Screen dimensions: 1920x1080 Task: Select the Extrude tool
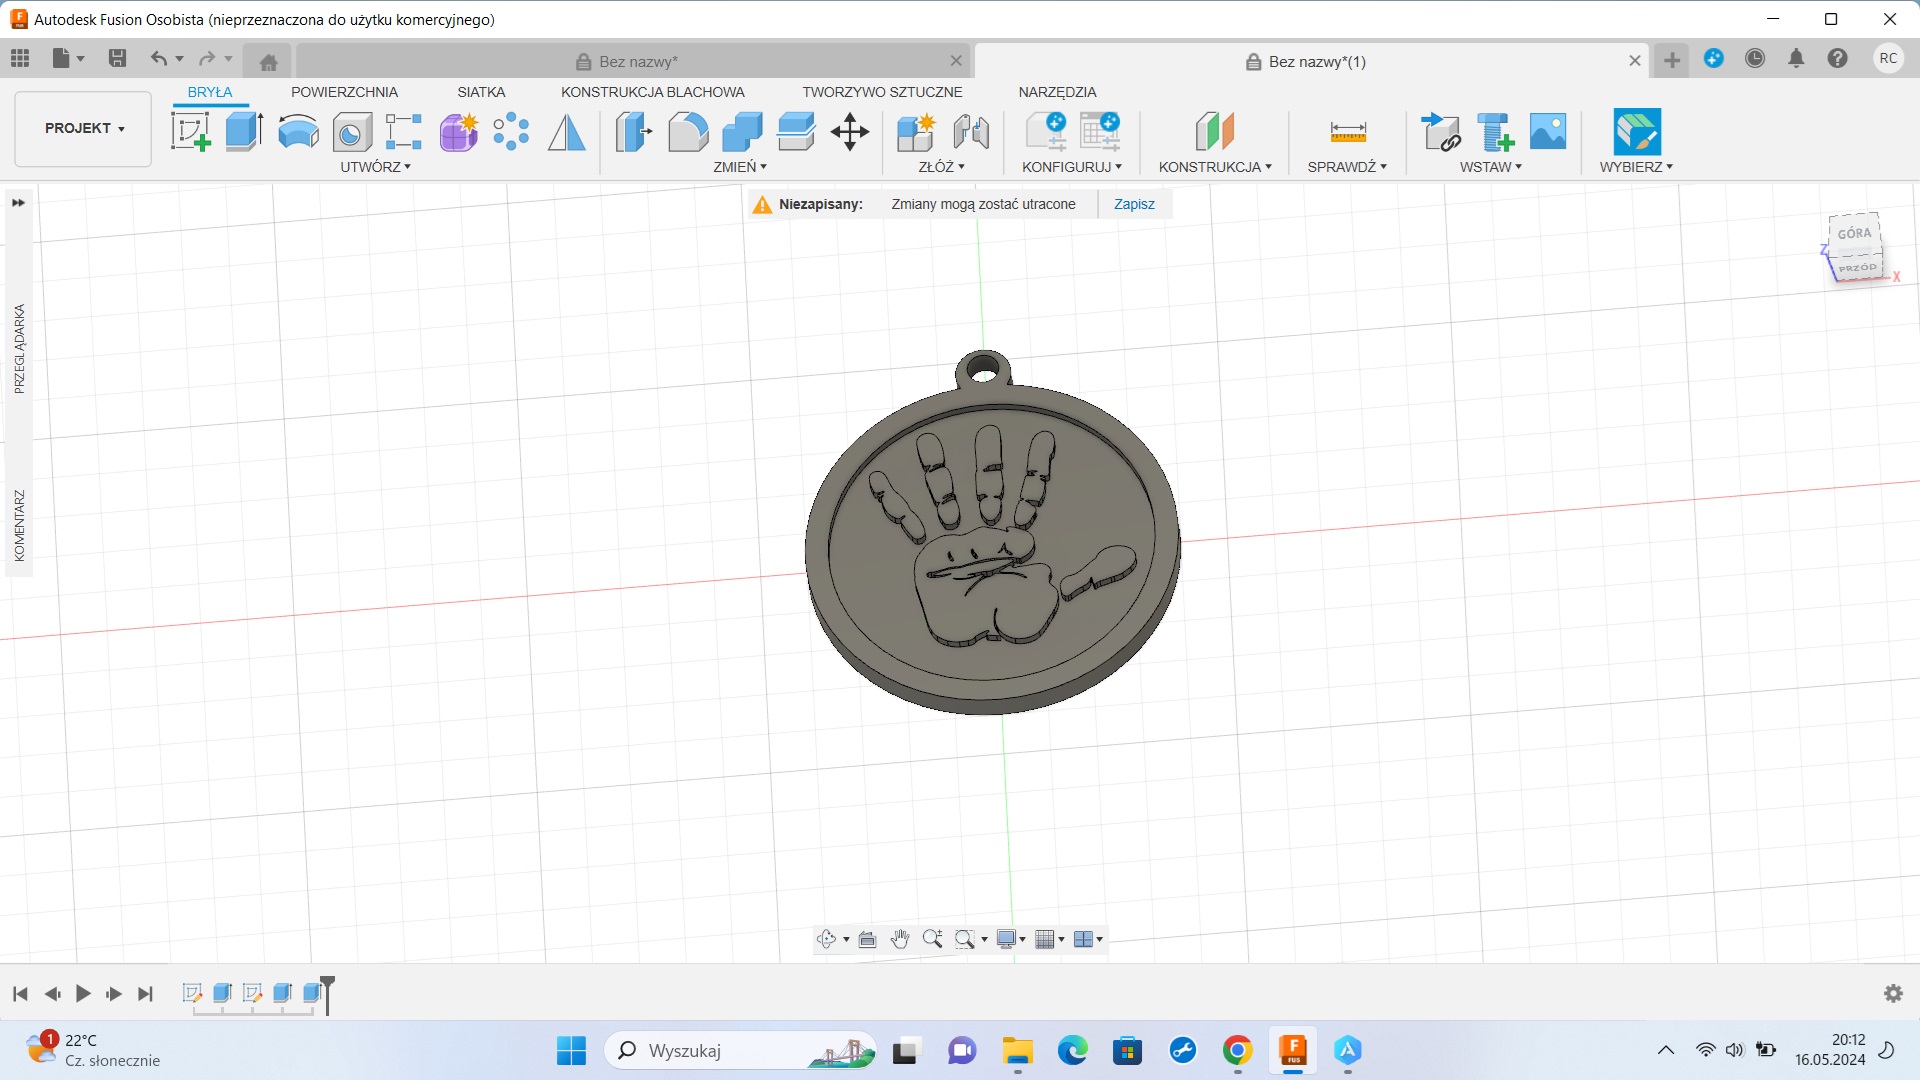pyautogui.click(x=243, y=131)
